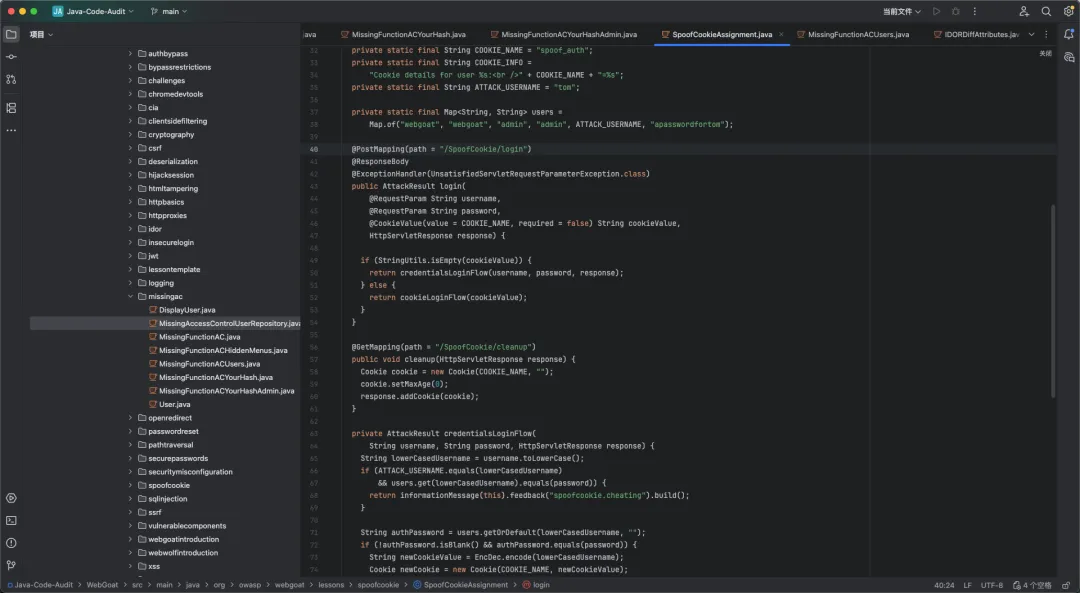Viewport: 1080px width, 593px height.
Task: Open the main branch dropdown
Action: click(169, 11)
